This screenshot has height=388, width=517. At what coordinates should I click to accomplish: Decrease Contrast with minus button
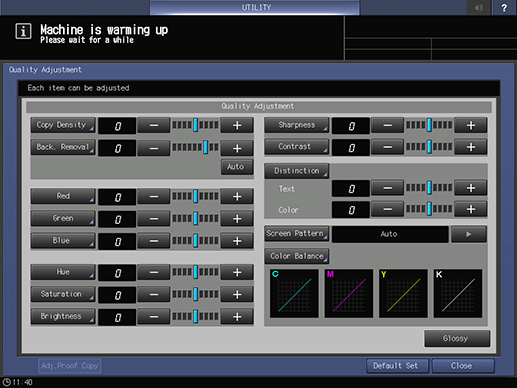(387, 147)
